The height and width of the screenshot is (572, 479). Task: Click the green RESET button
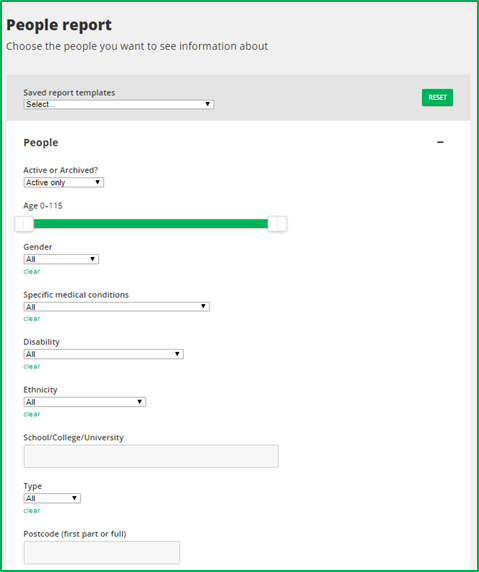tap(437, 97)
